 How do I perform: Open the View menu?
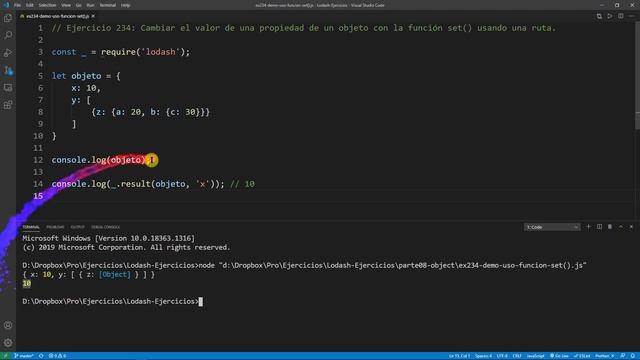[66, 5]
